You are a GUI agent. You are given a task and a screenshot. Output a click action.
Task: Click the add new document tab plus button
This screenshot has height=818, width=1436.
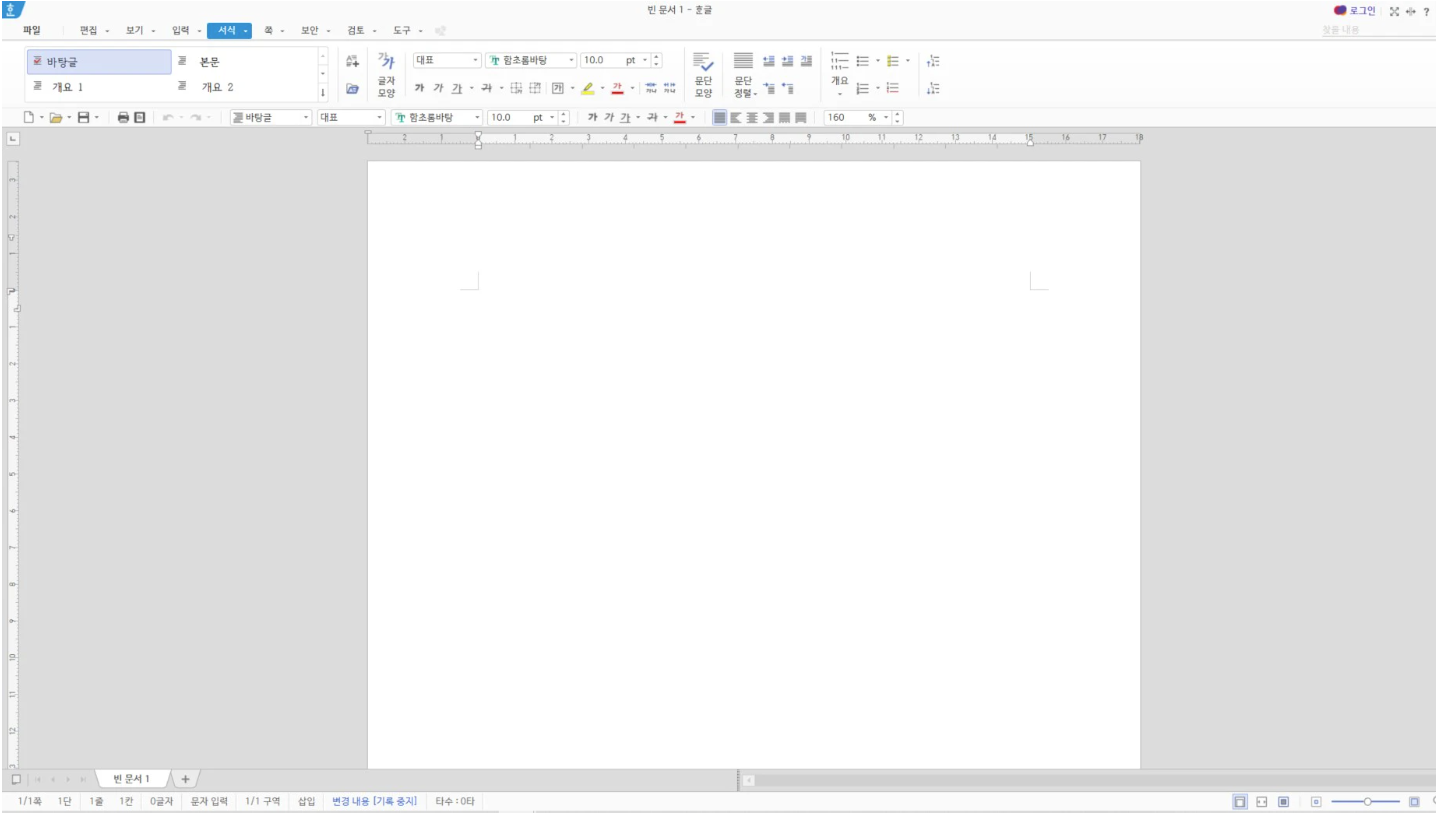(185, 779)
